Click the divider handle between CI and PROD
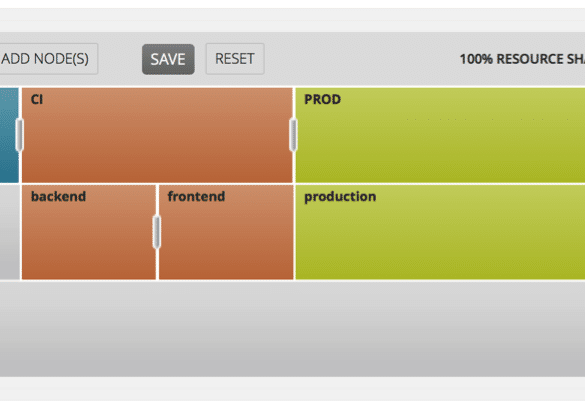This screenshot has height=413, width=585. tap(294, 135)
